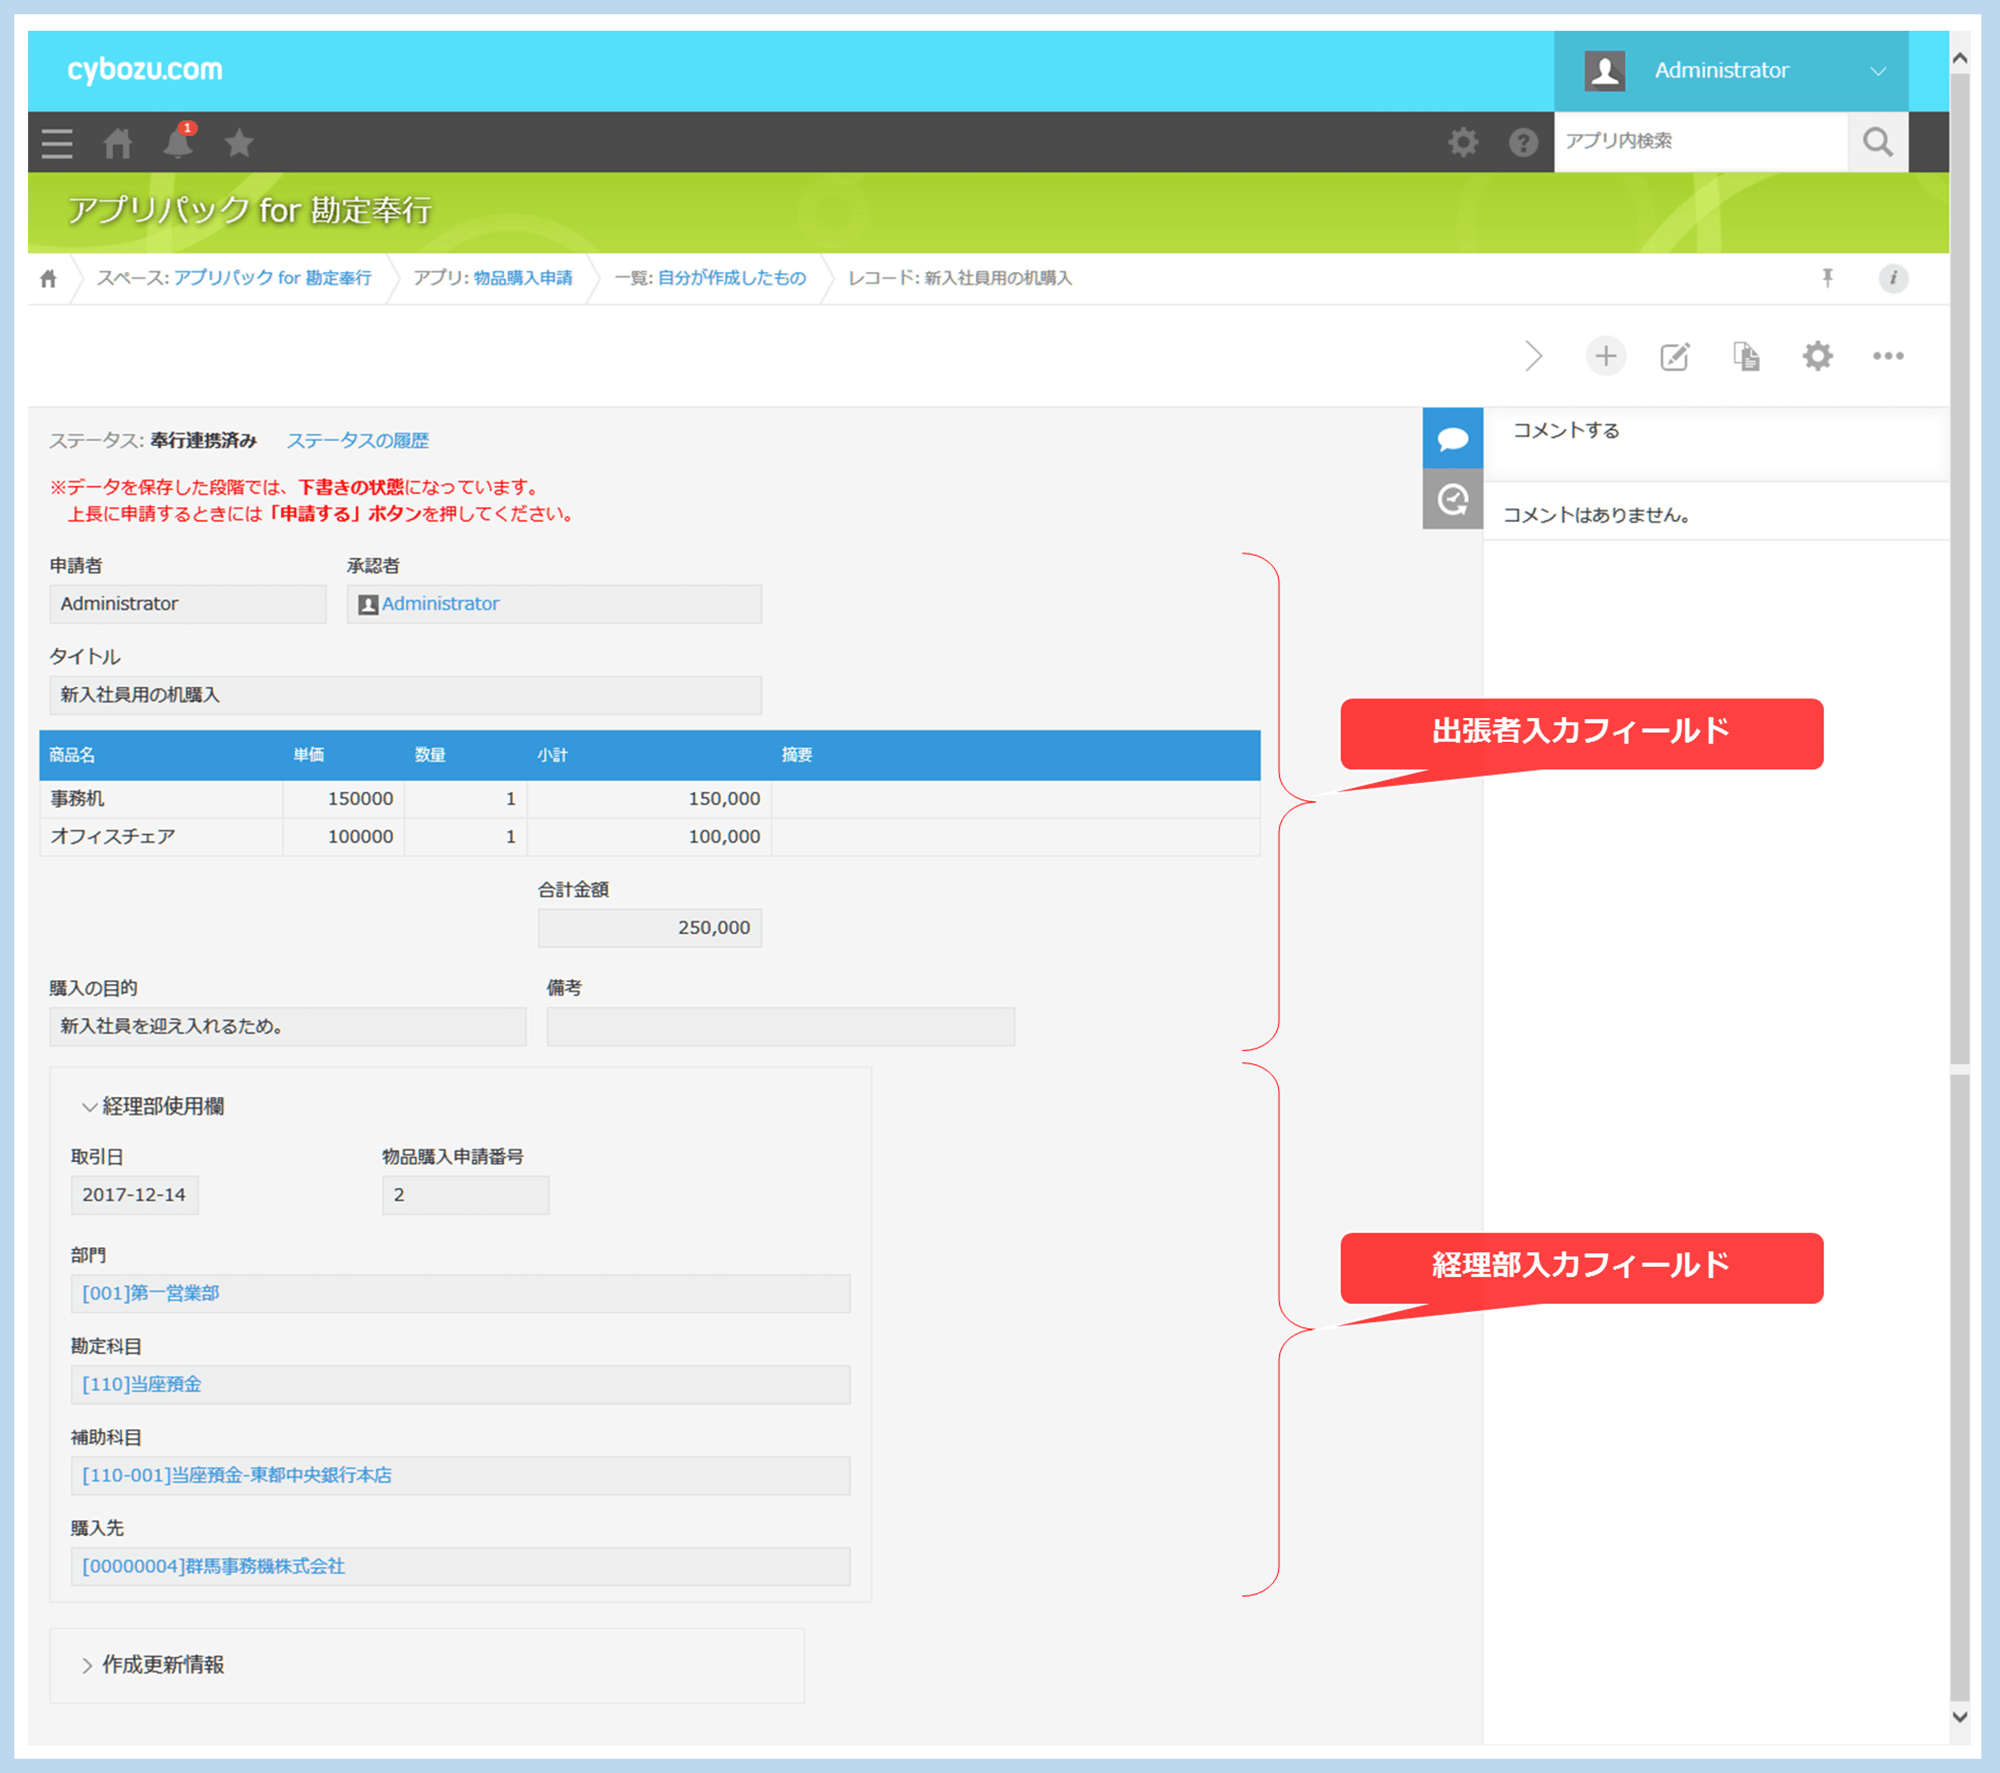
Task: Open app settings gear in record toolbar
Action: tap(1817, 356)
